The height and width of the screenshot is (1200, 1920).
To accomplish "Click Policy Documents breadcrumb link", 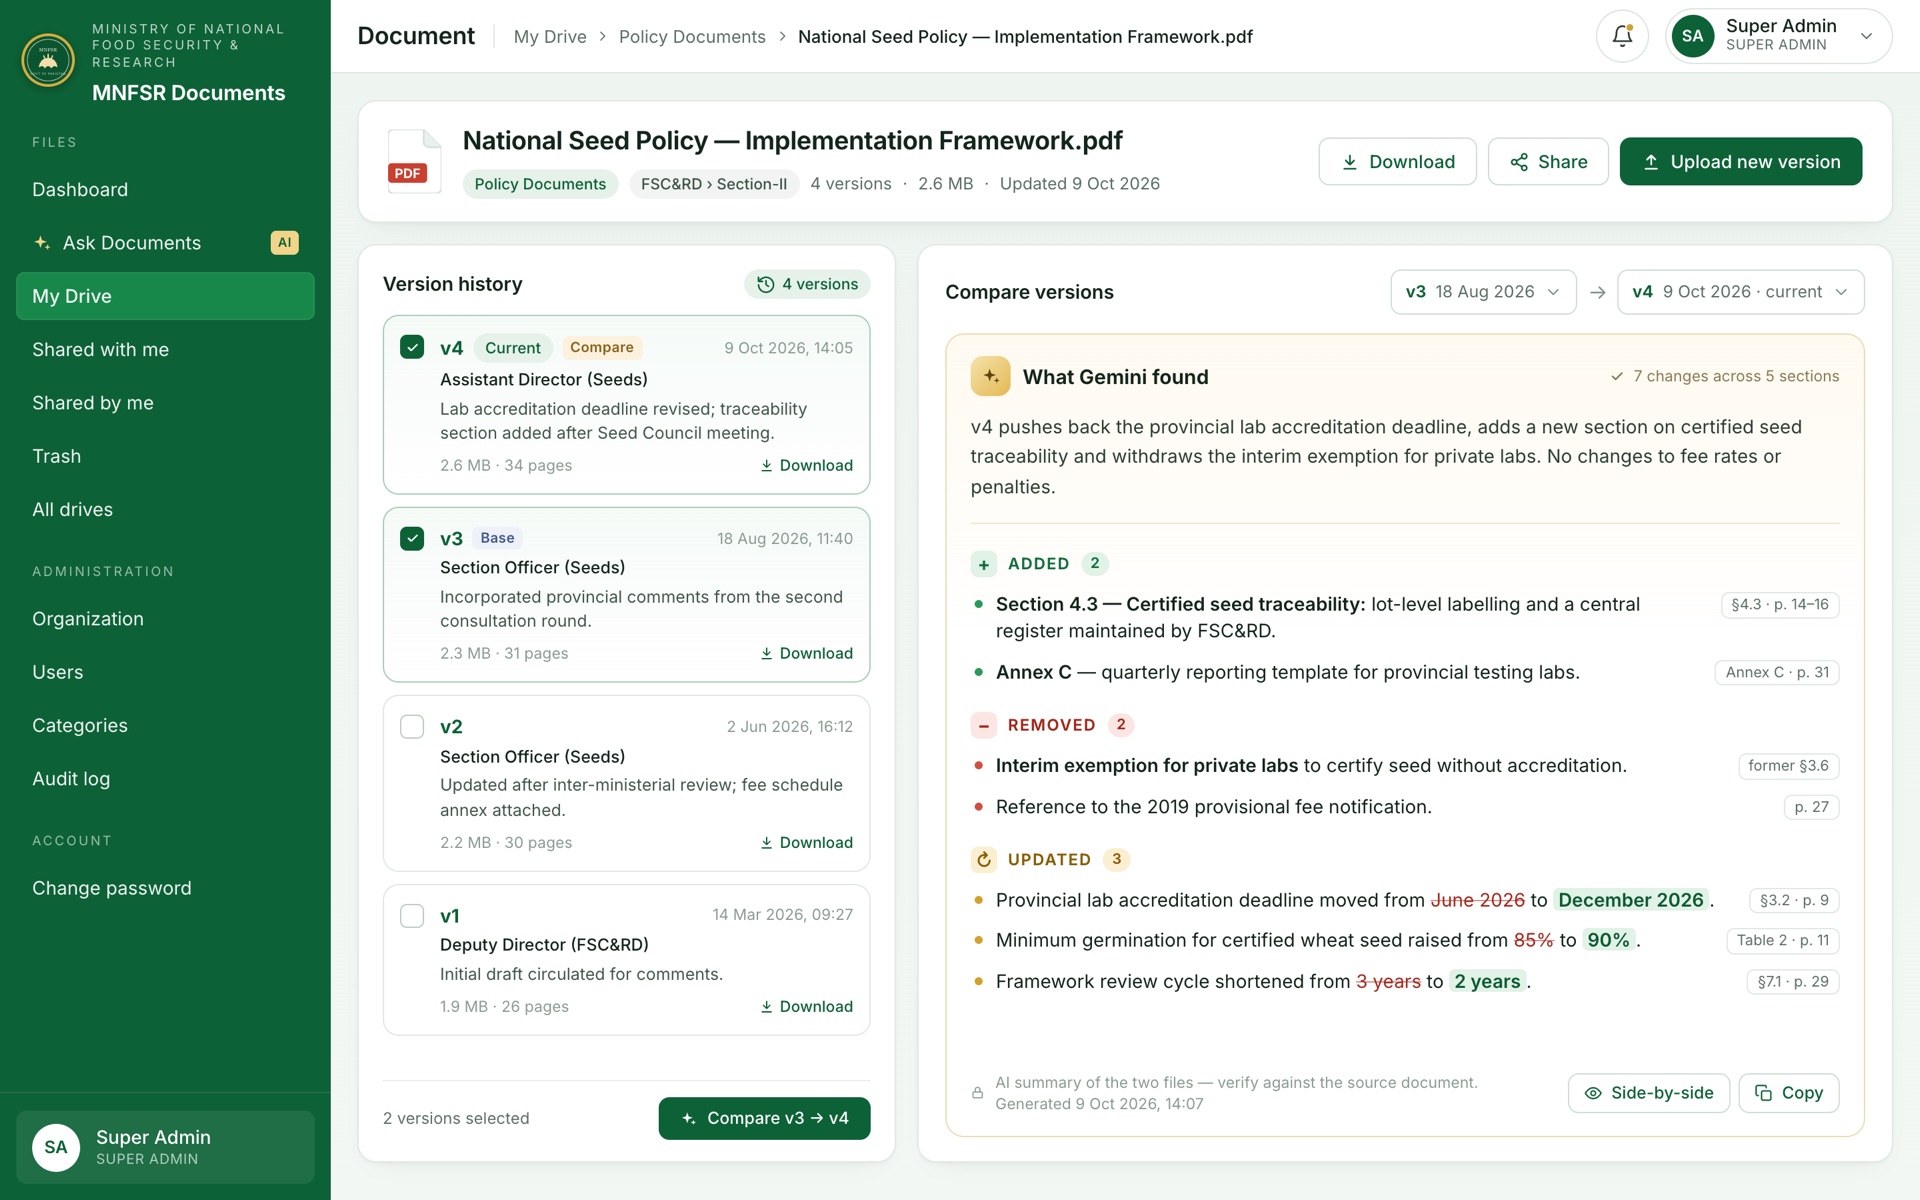I will pyautogui.click(x=692, y=37).
